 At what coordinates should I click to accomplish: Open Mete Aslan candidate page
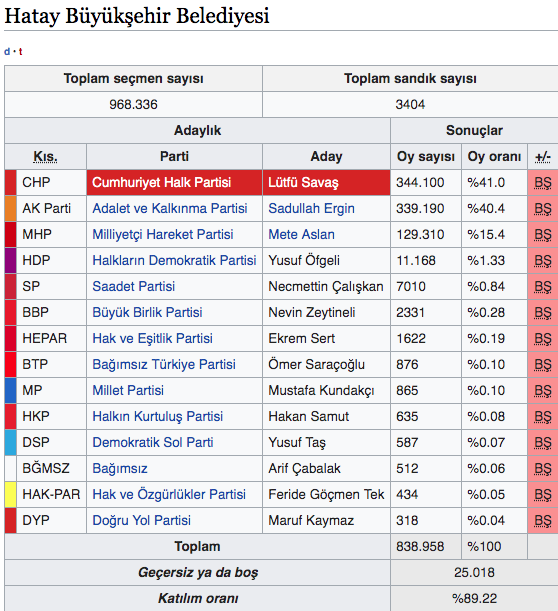click(301, 234)
